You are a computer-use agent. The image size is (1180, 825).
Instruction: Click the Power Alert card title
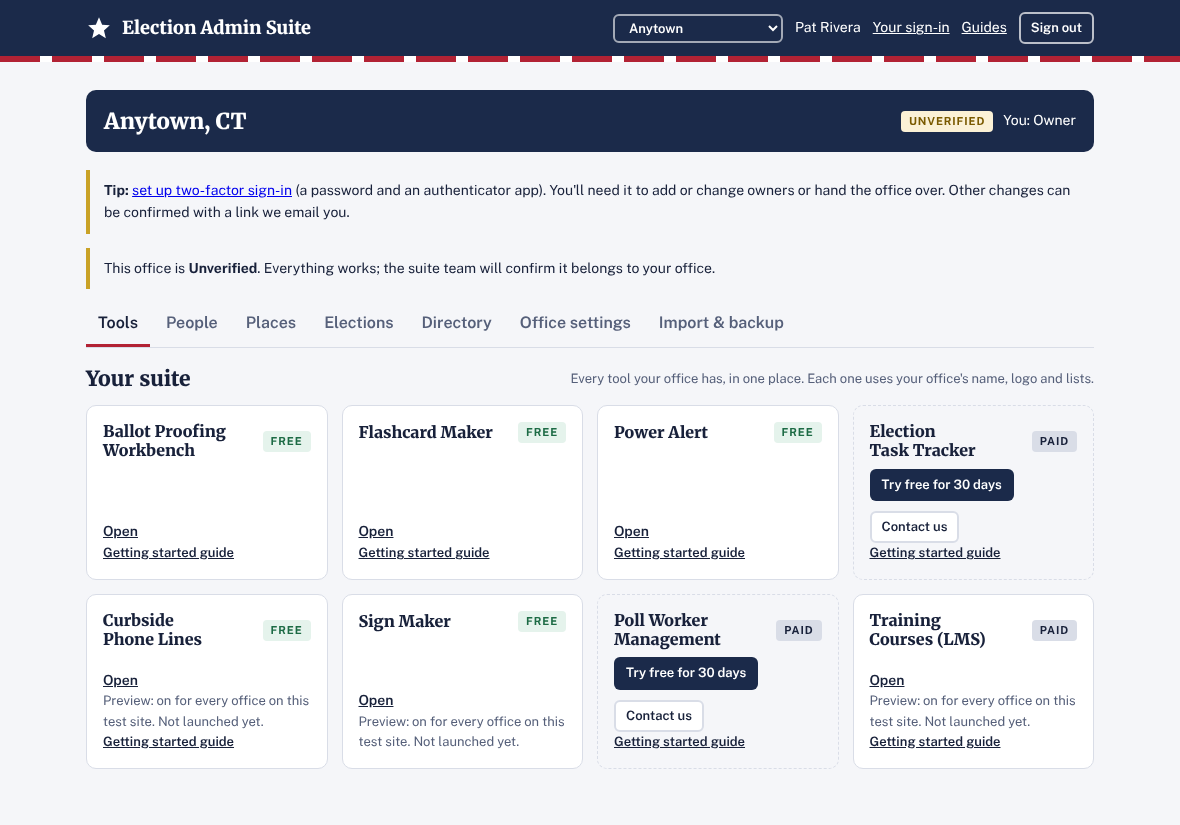pyautogui.click(x=661, y=432)
